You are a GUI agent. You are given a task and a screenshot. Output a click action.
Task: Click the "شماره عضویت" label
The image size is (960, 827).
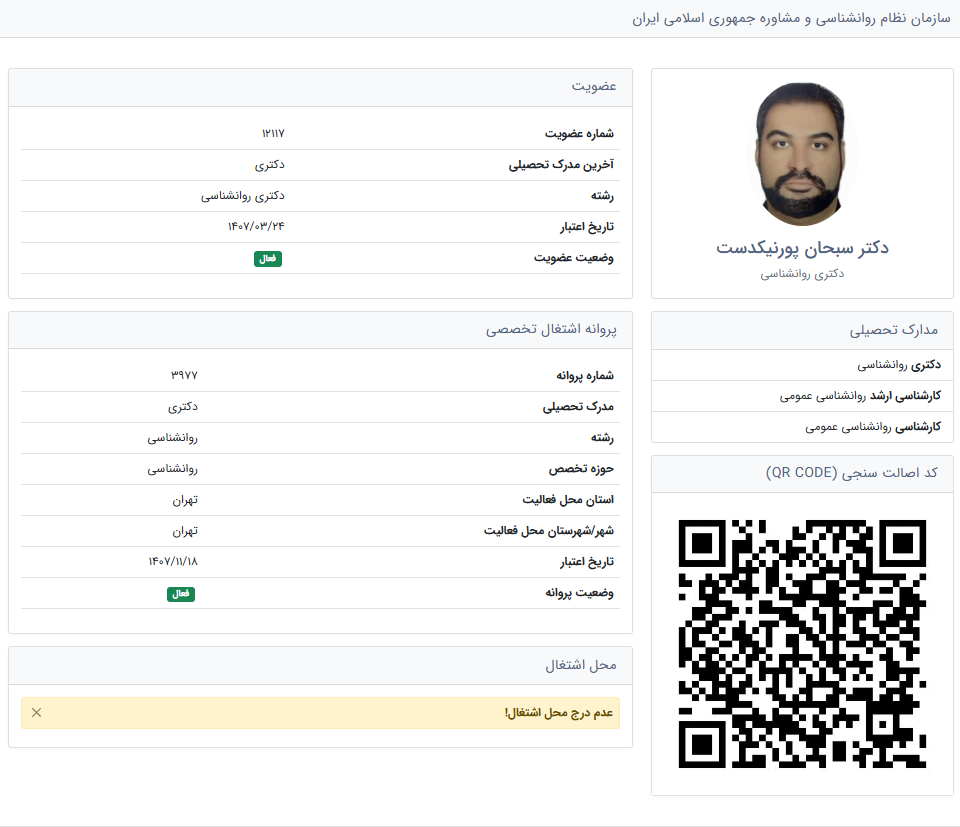click(x=579, y=133)
